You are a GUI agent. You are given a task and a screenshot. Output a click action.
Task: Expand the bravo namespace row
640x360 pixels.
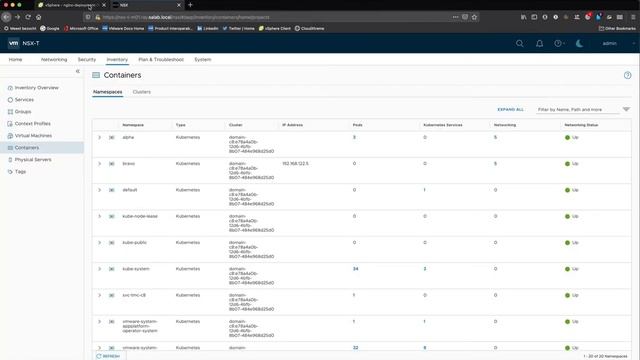coord(99,164)
